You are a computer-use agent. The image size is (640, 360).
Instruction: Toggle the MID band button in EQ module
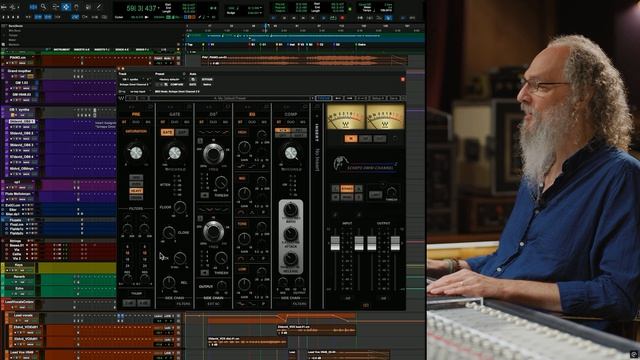click(x=242, y=179)
